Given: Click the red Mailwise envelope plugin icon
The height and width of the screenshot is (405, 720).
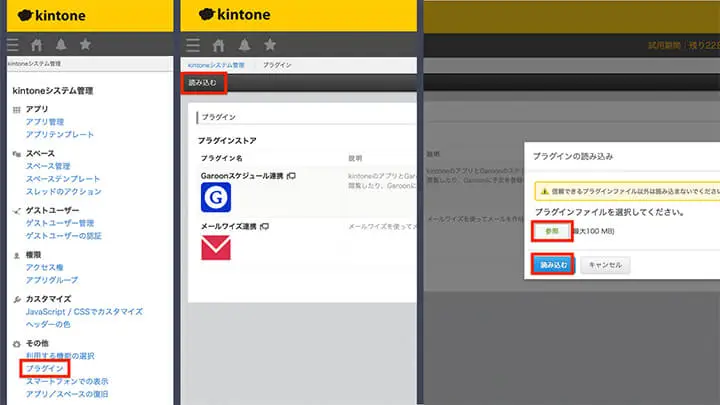Looking at the screenshot, I should (216, 248).
